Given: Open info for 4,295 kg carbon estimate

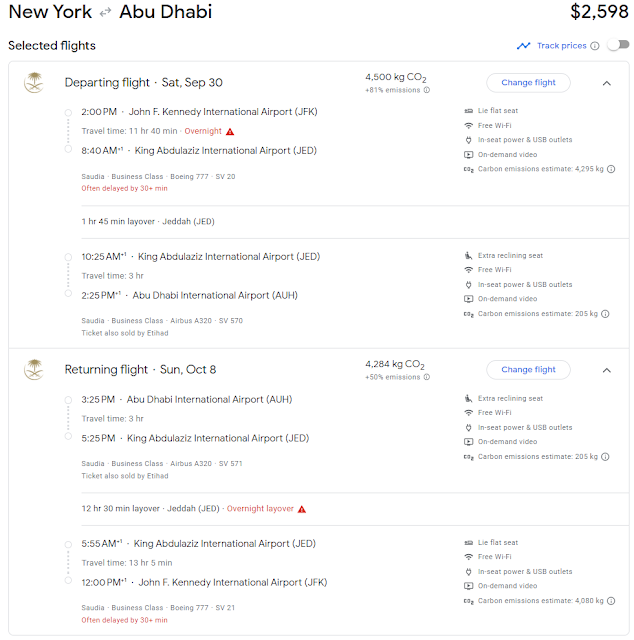Looking at the screenshot, I should [x=611, y=169].
